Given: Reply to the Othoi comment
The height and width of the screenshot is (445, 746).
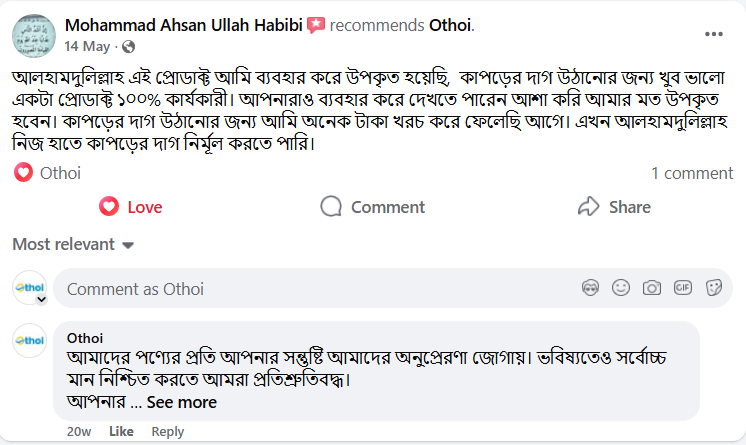Looking at the screenshot, I should click(x=168, y=431).
